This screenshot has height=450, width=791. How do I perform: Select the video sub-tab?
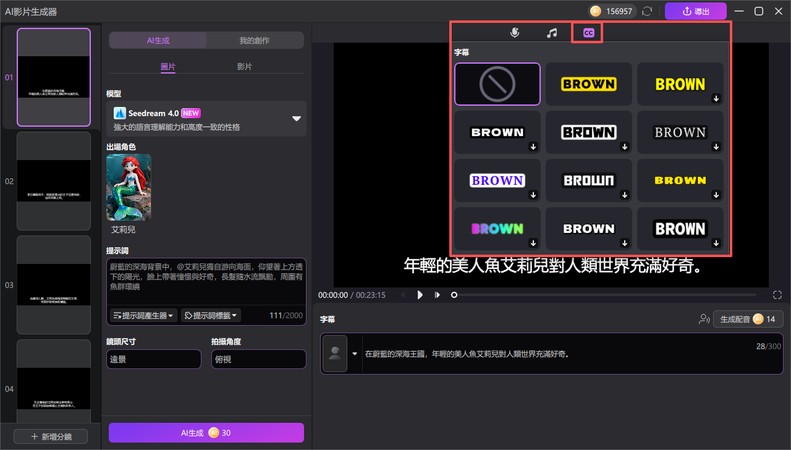[x=245, y=67]
